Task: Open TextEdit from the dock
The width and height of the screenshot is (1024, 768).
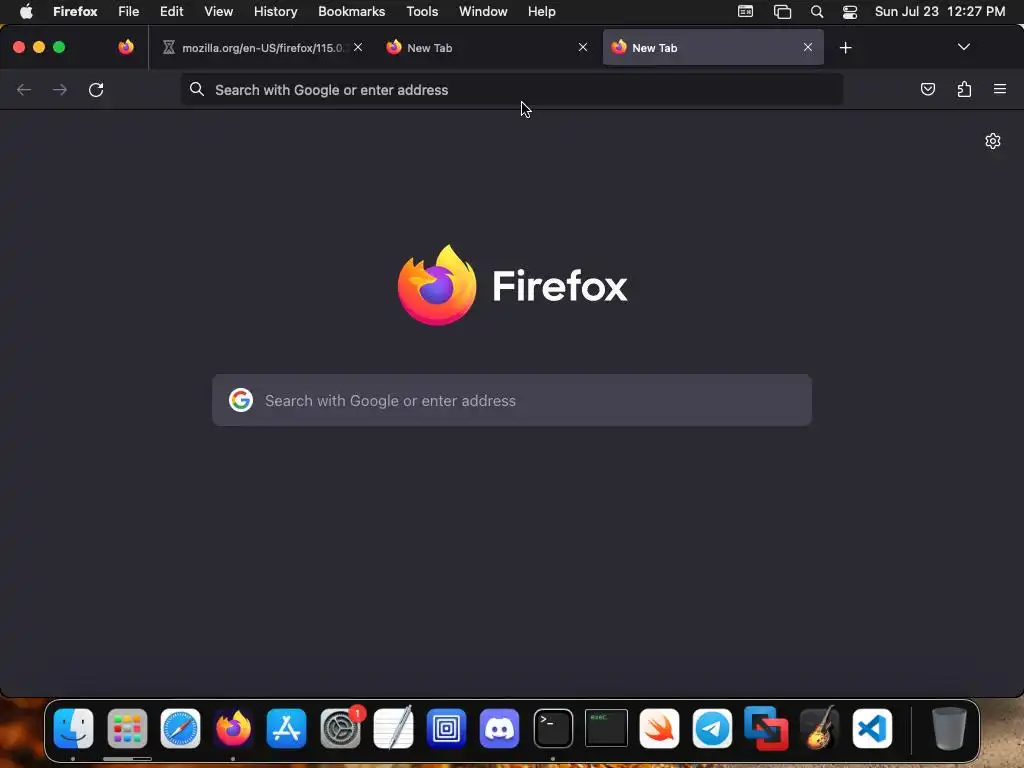Action: (393, 728)
